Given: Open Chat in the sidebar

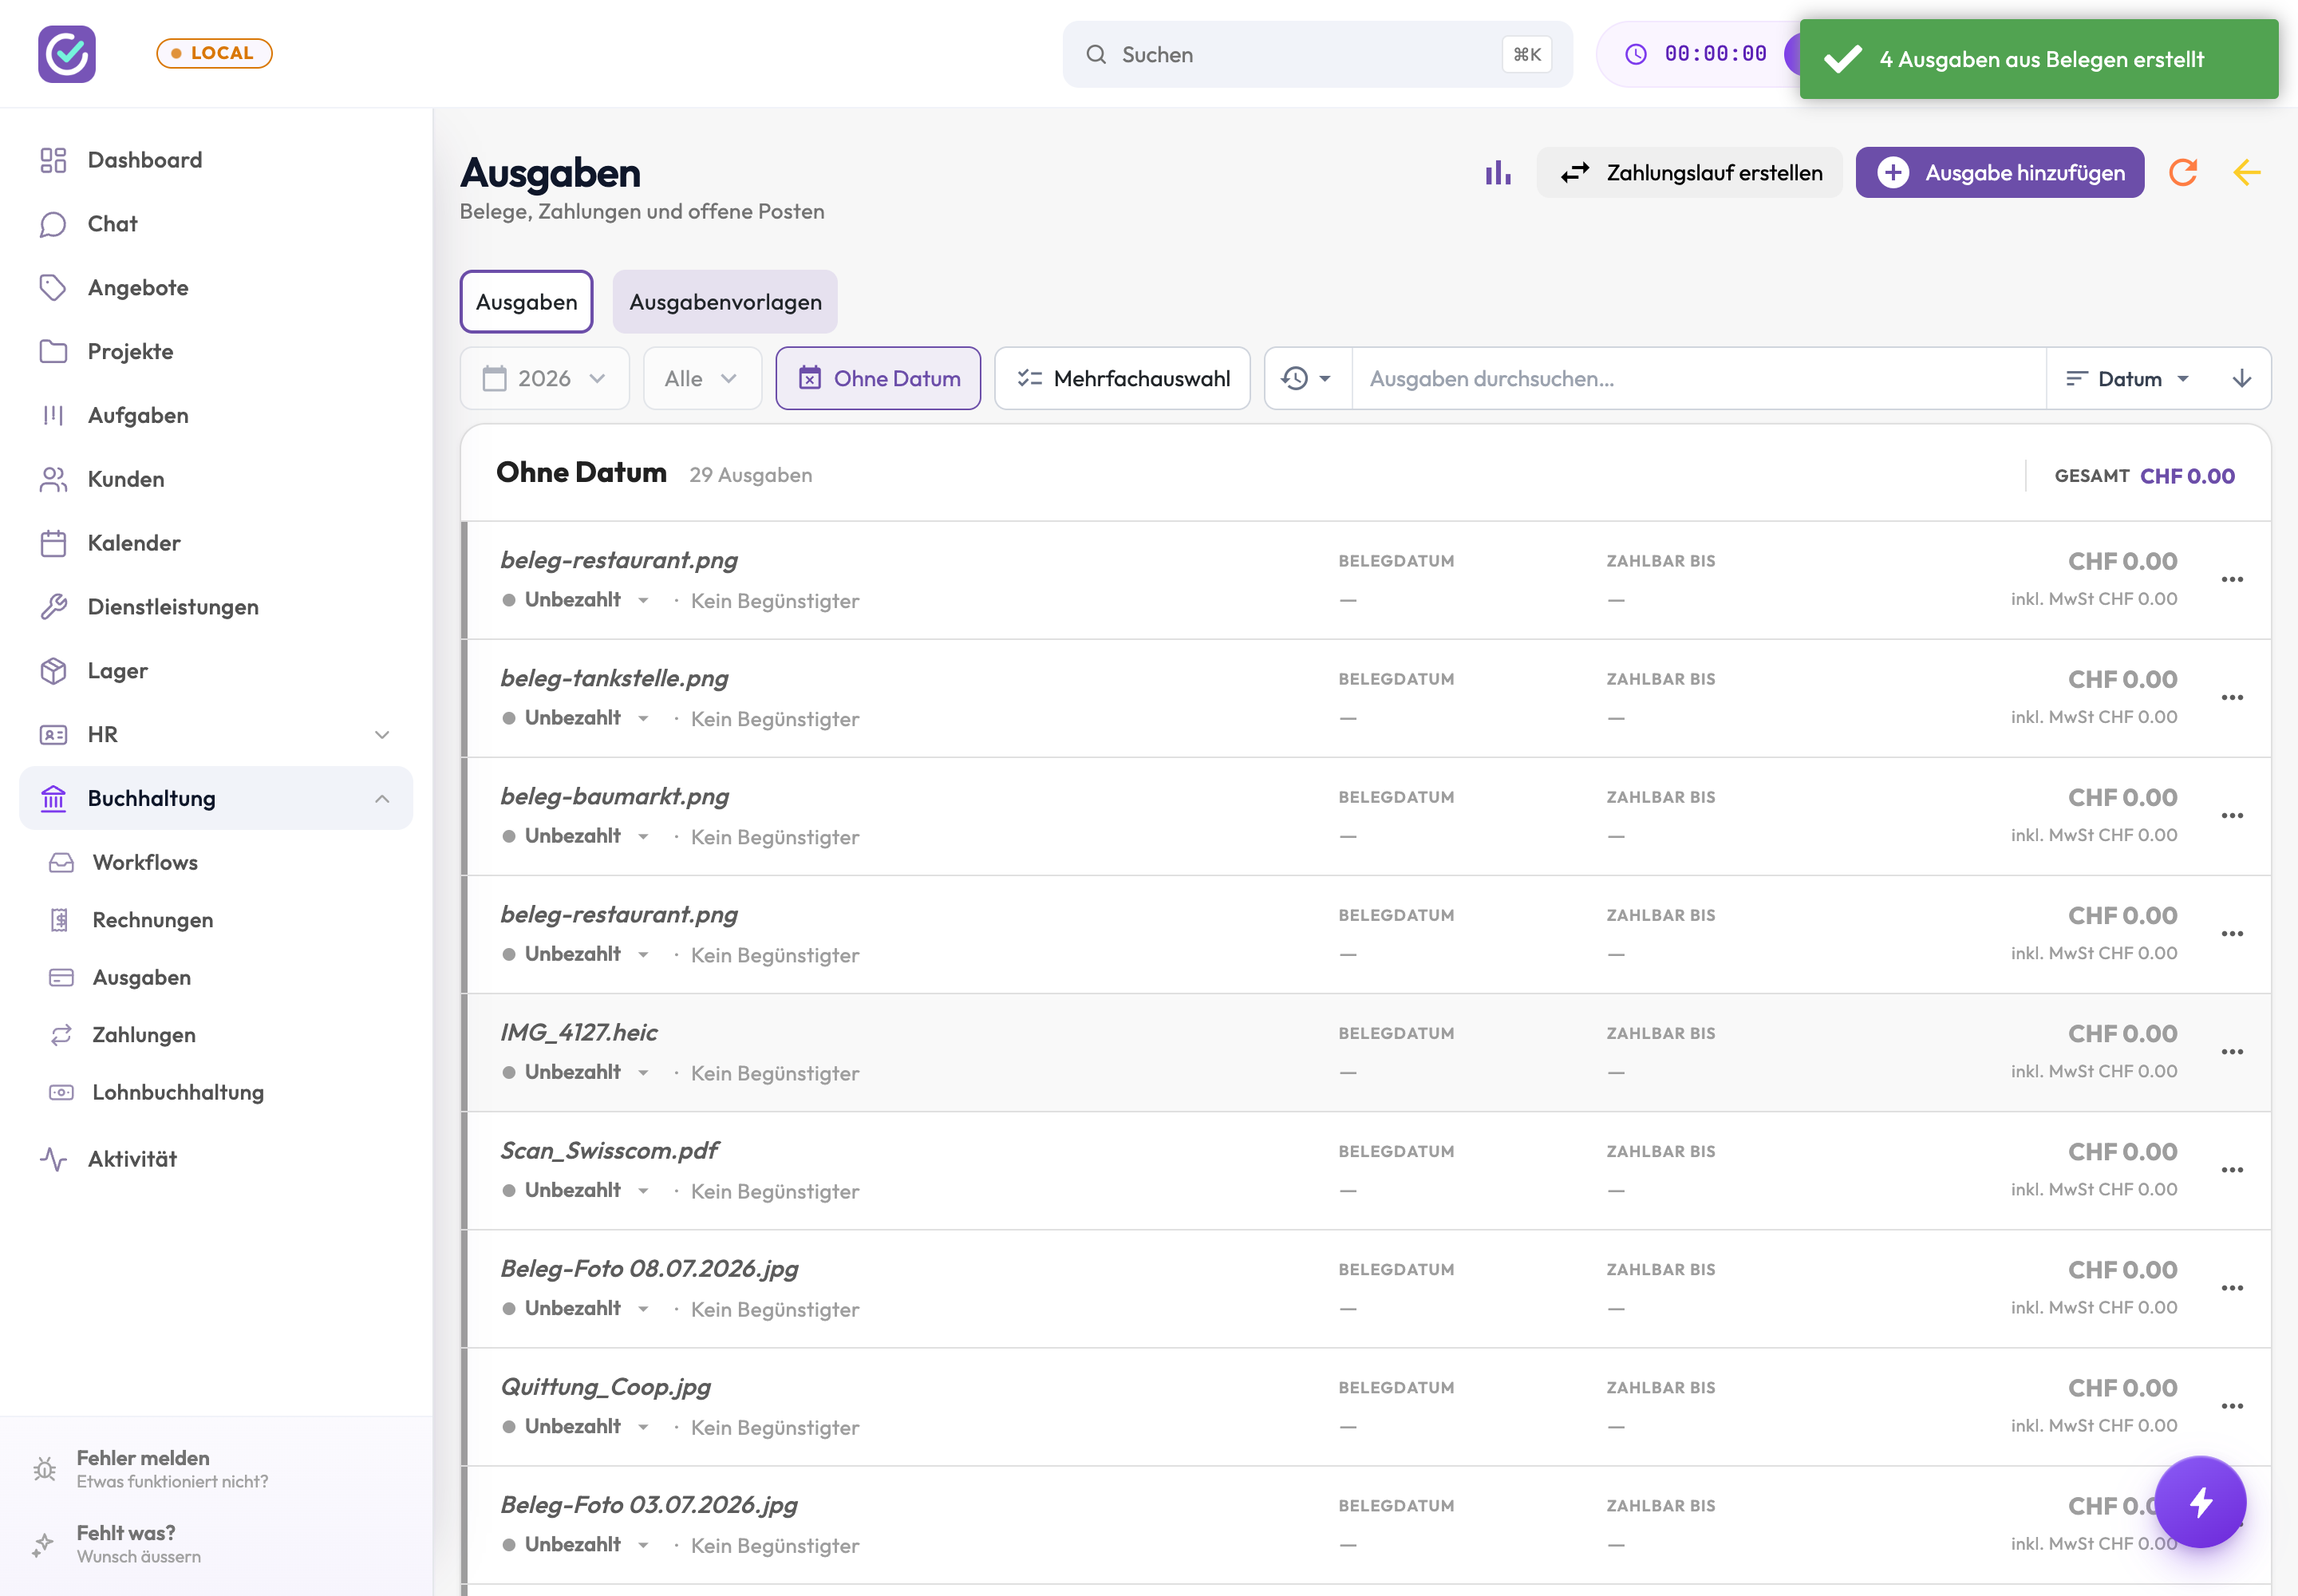Looking at the screenshot, I should point(216,224).
